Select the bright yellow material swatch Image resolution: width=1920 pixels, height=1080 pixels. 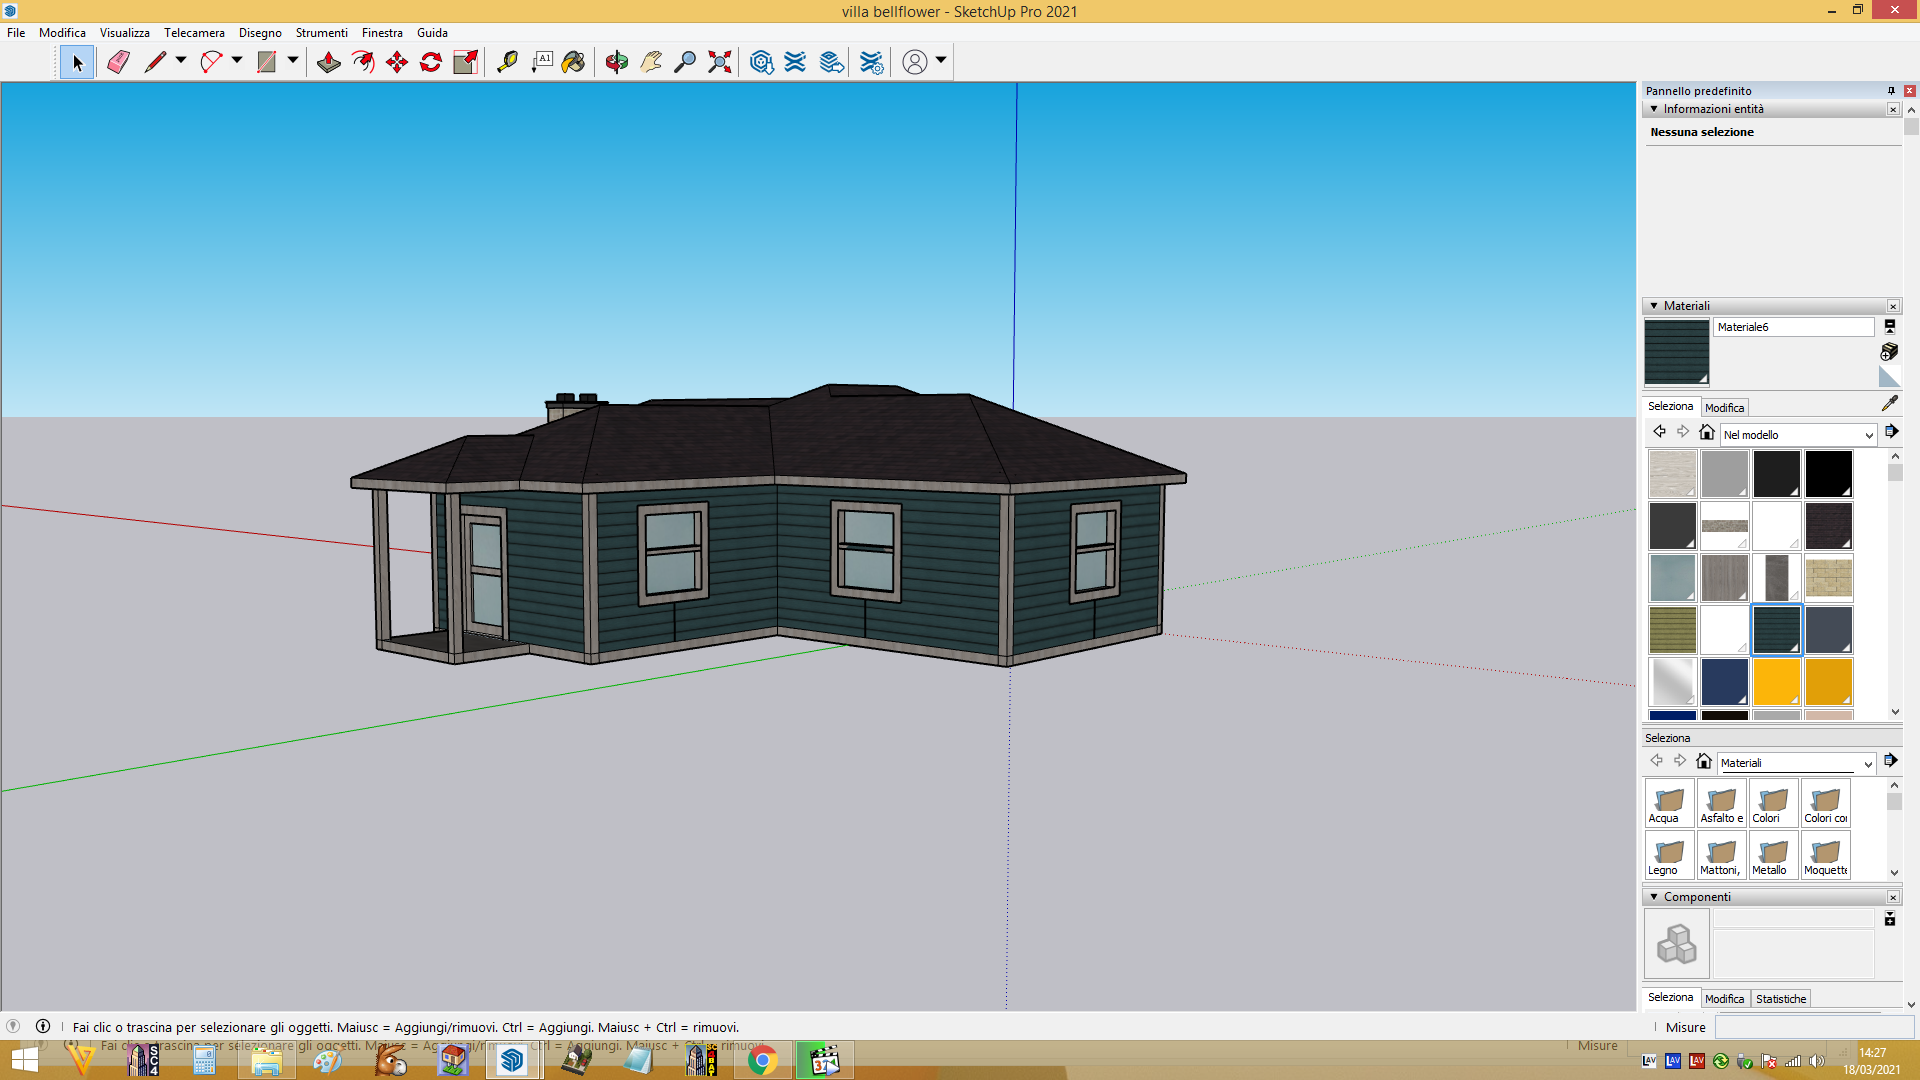pos(1776,682)
